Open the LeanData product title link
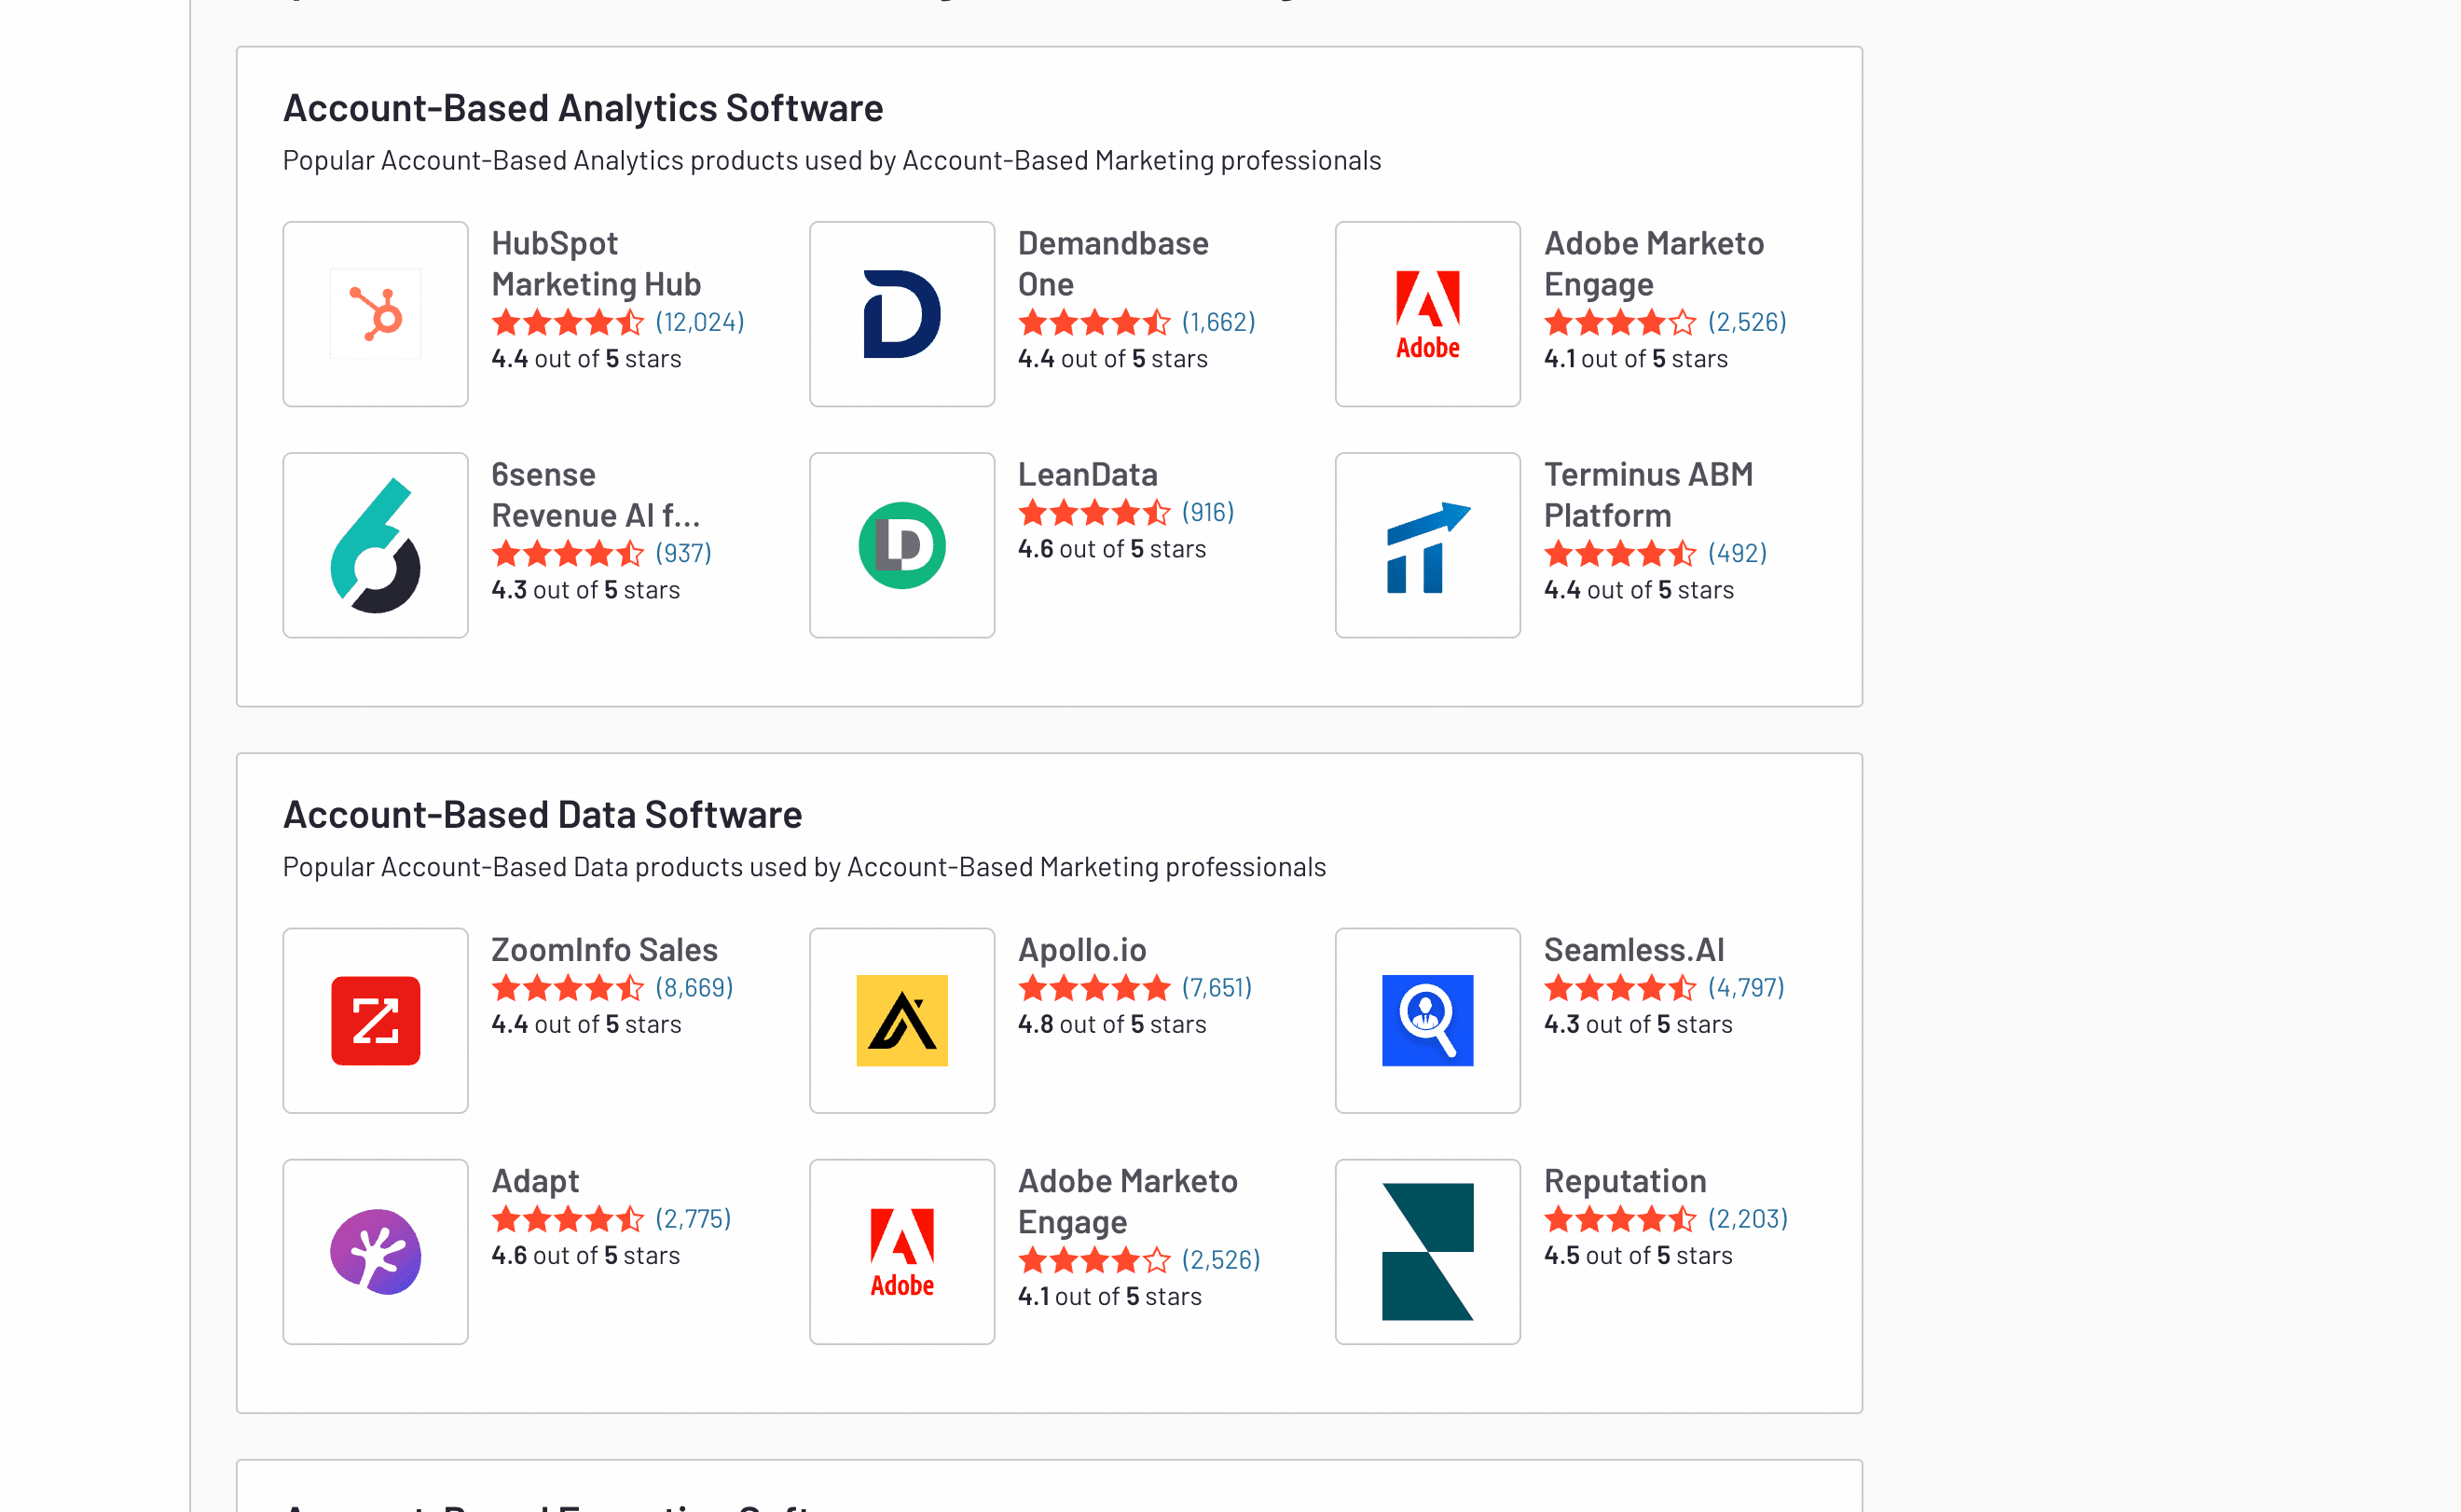 tap(1087, 474)
